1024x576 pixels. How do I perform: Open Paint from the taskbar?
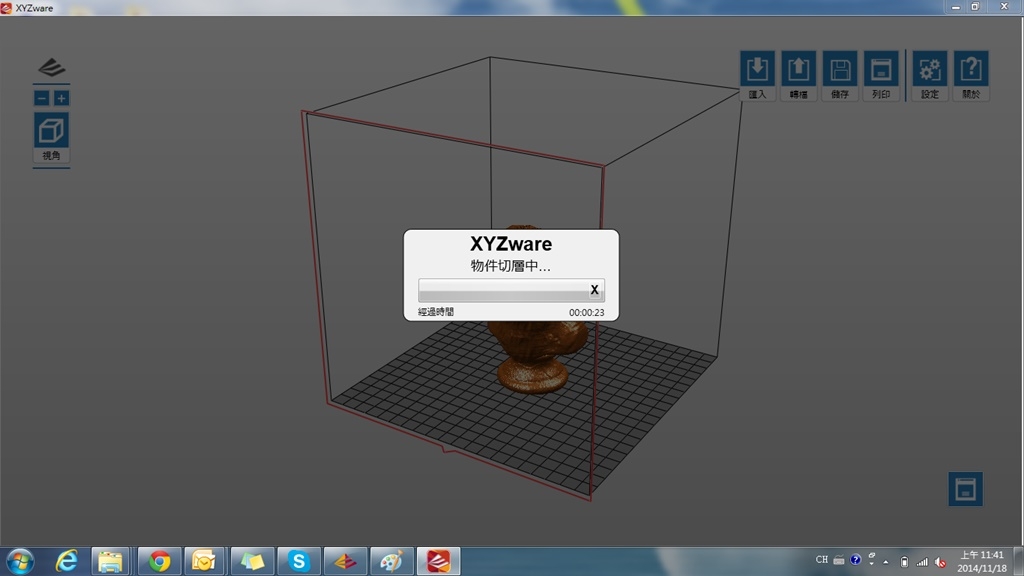(392, 562)
